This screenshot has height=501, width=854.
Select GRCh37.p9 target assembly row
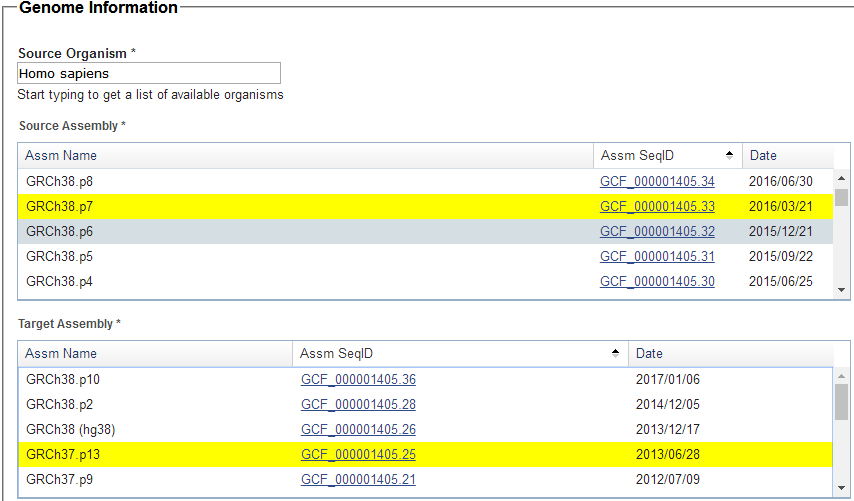click(425, 480)
